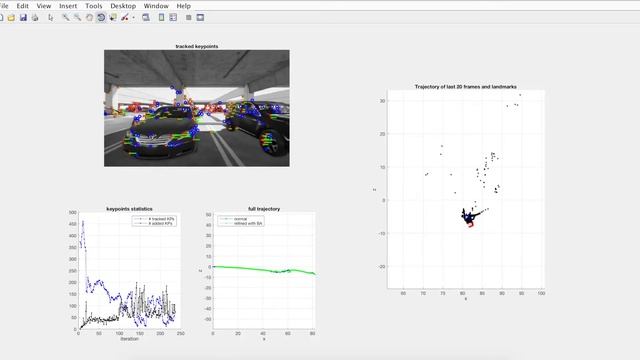
Task: Click '# tracked KPs' legend entry
Action: tap(161, 219)
